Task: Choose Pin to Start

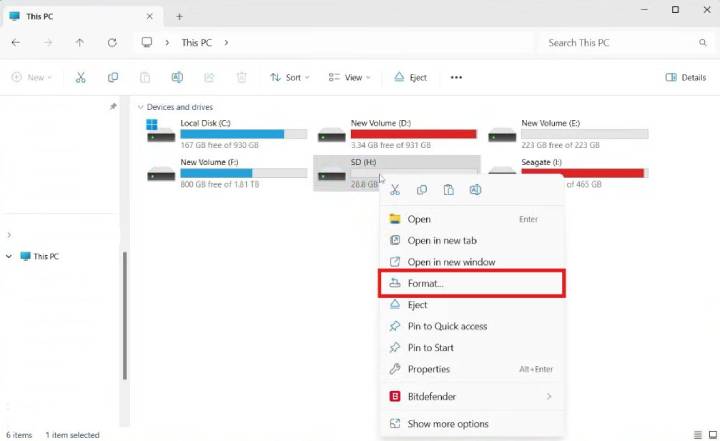Action: (472, 348)
